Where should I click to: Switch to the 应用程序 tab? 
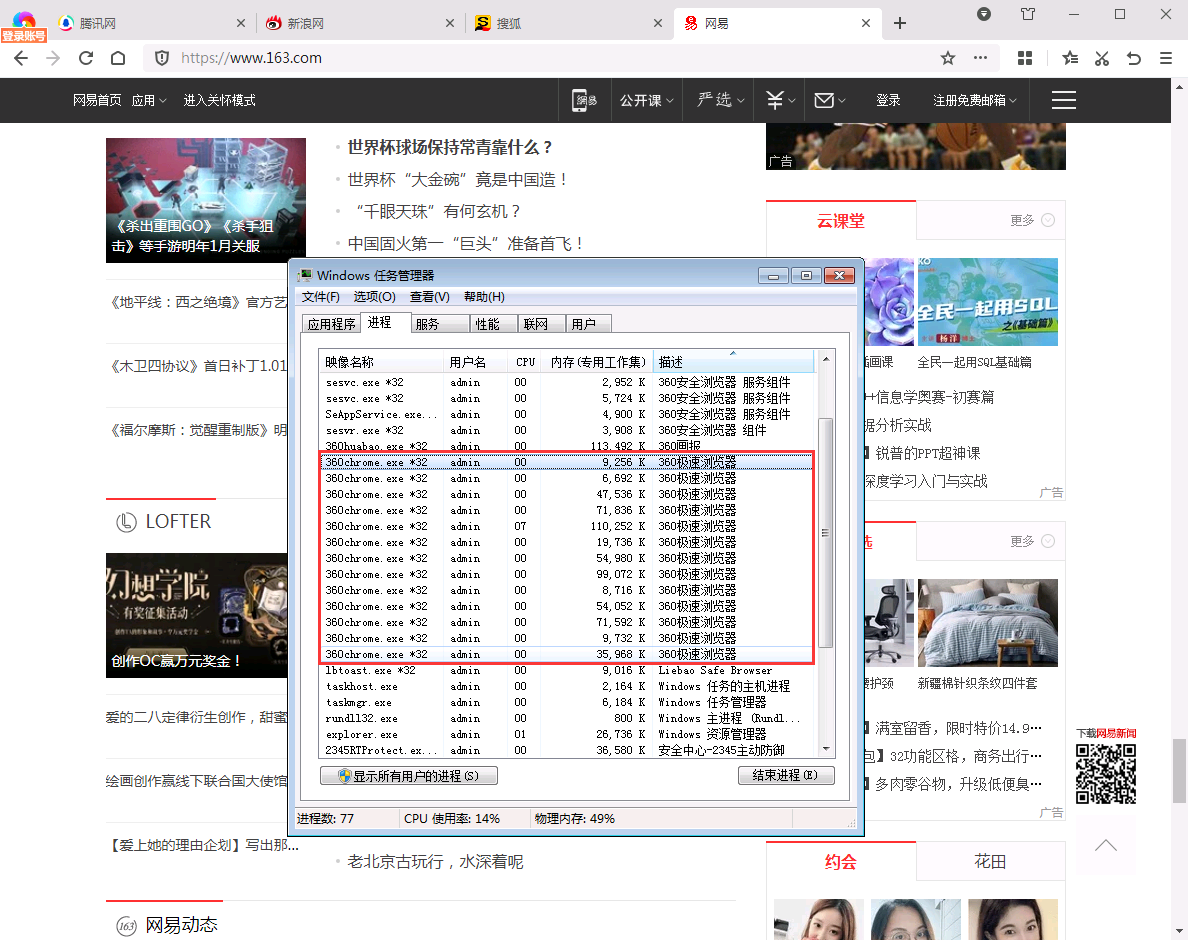[x=331, y=324]
